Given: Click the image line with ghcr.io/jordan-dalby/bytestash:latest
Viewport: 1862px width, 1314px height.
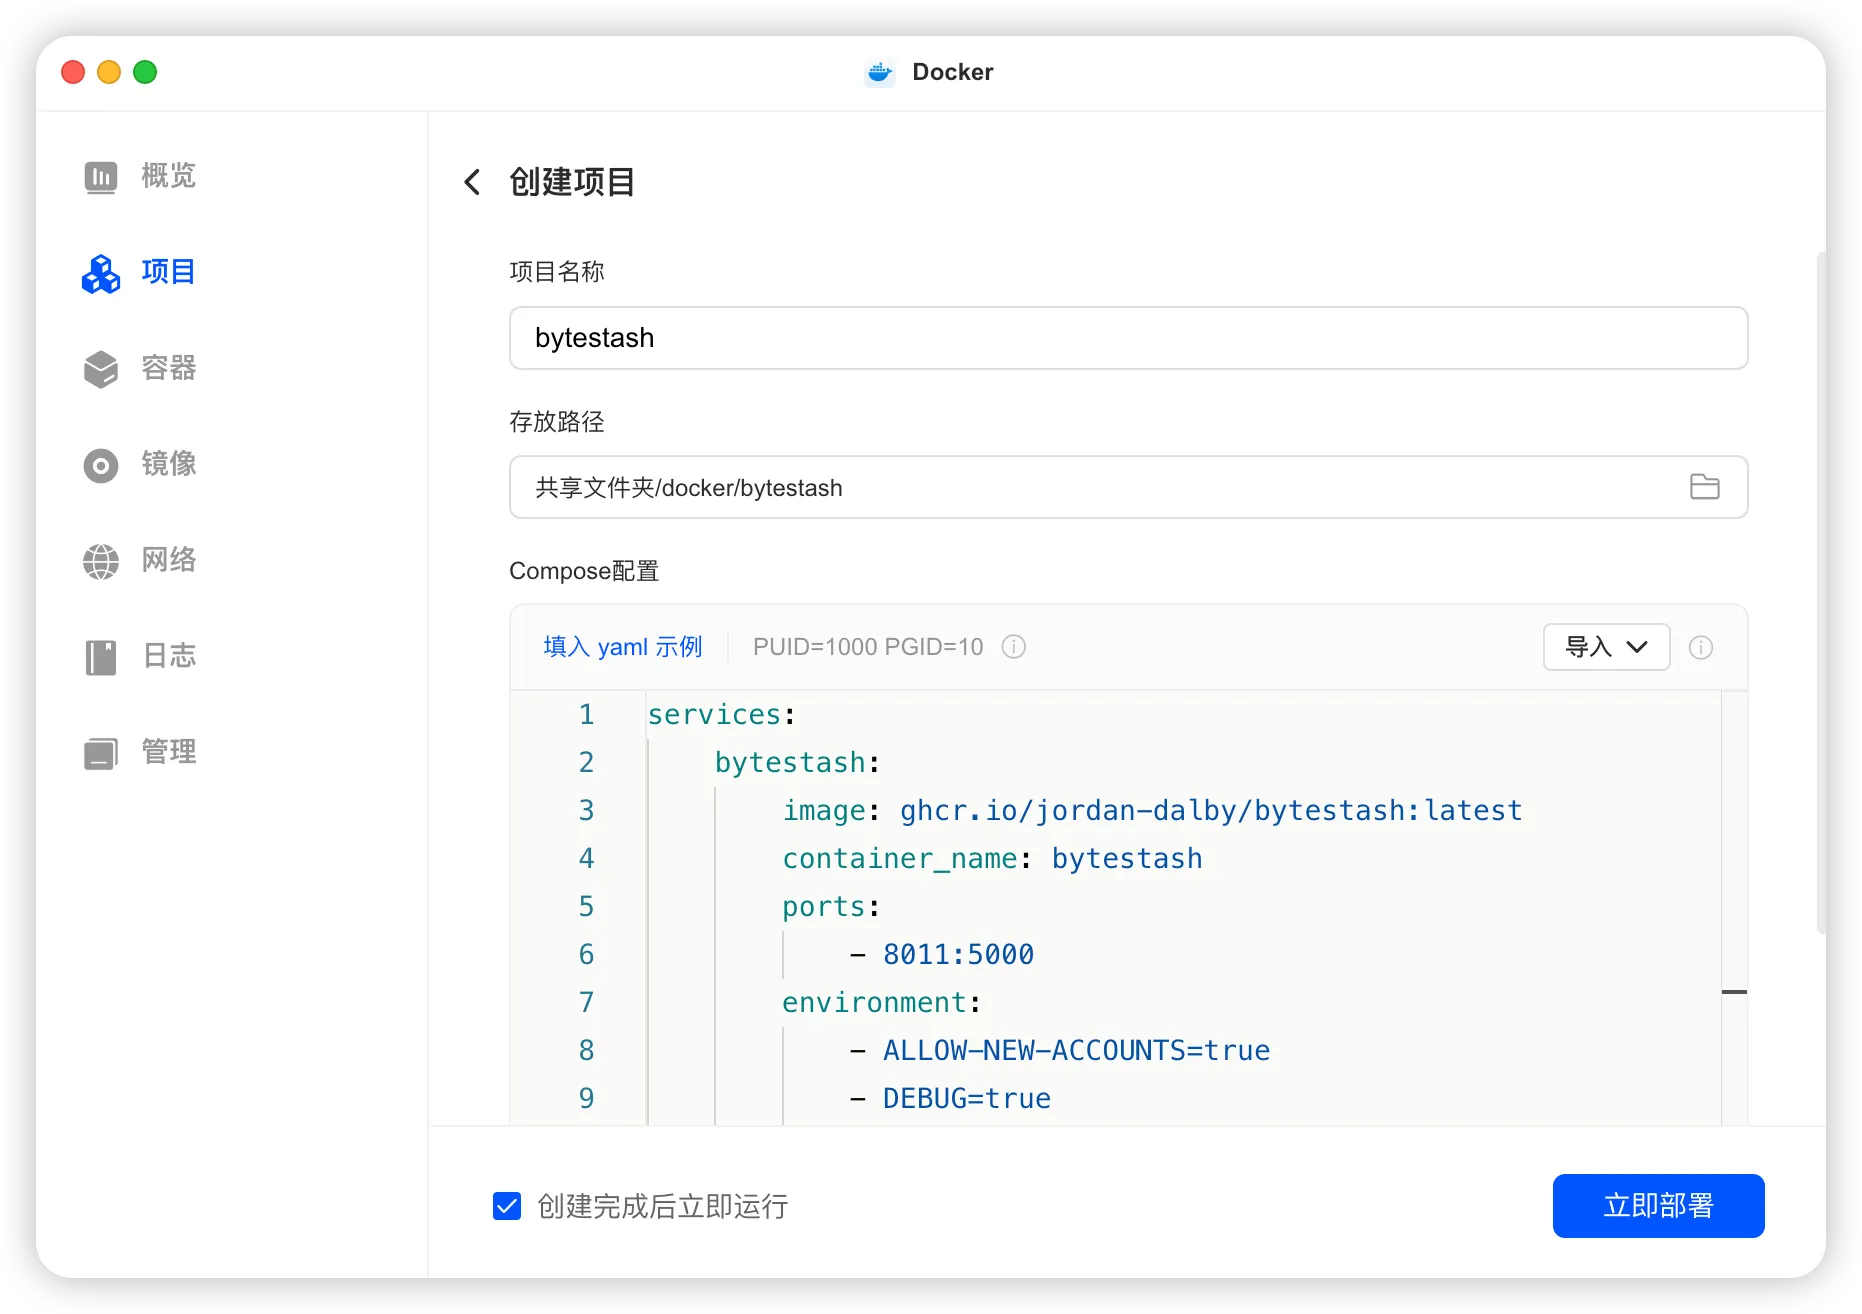Looking at the screenshot, I should tap(1152, 811).
